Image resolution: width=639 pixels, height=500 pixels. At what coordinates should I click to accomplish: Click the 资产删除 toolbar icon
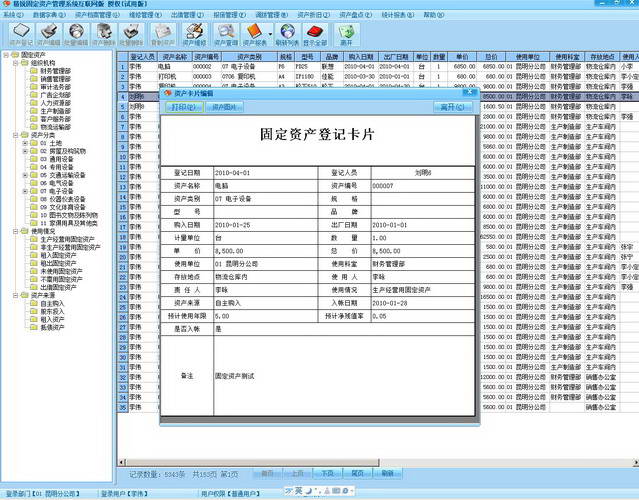click(104, 34)
